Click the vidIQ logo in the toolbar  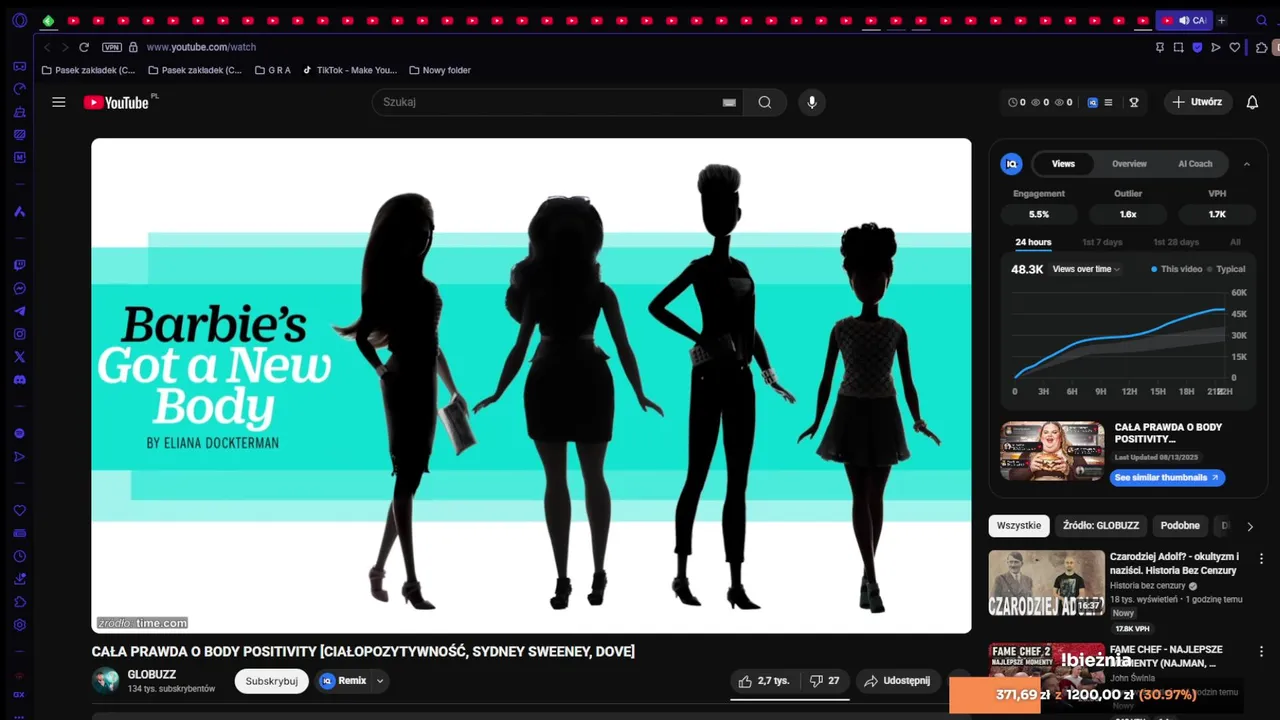pyautogui.click(x=1093, y=102)
